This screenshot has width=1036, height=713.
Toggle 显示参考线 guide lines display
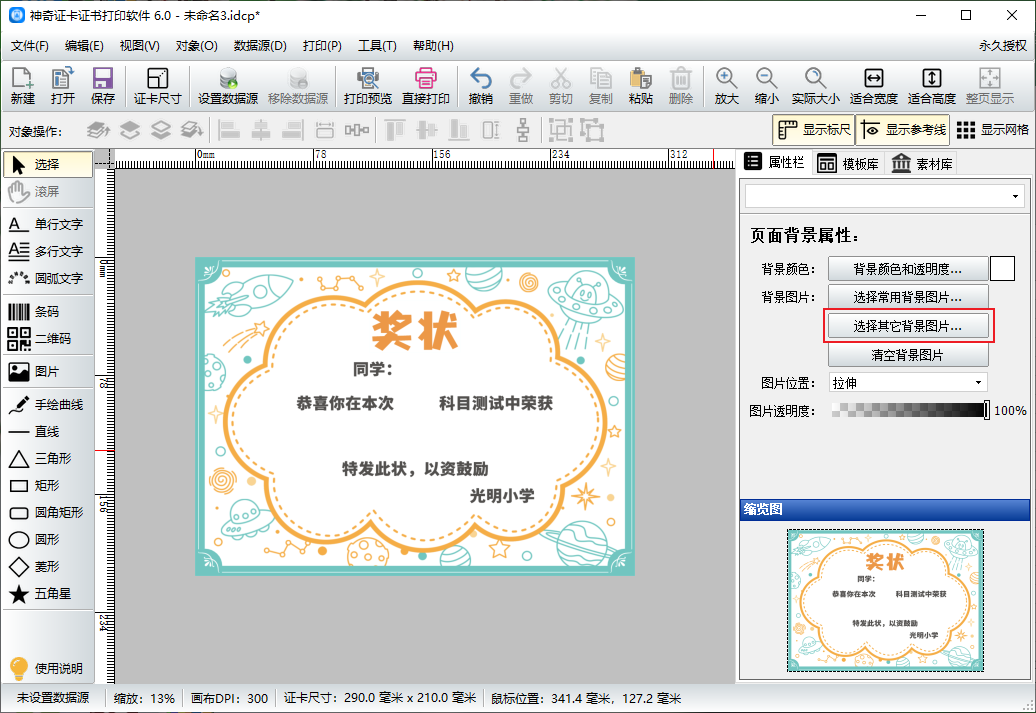(x=902, y=129)
